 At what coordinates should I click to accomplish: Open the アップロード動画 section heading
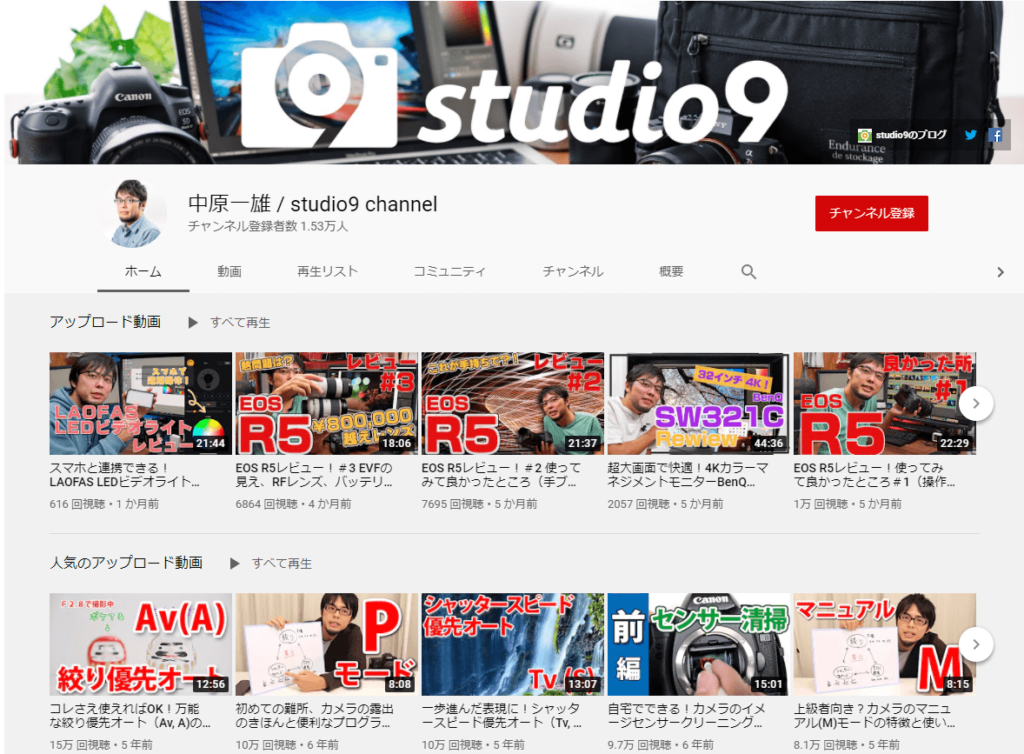(x=105, y=322)
